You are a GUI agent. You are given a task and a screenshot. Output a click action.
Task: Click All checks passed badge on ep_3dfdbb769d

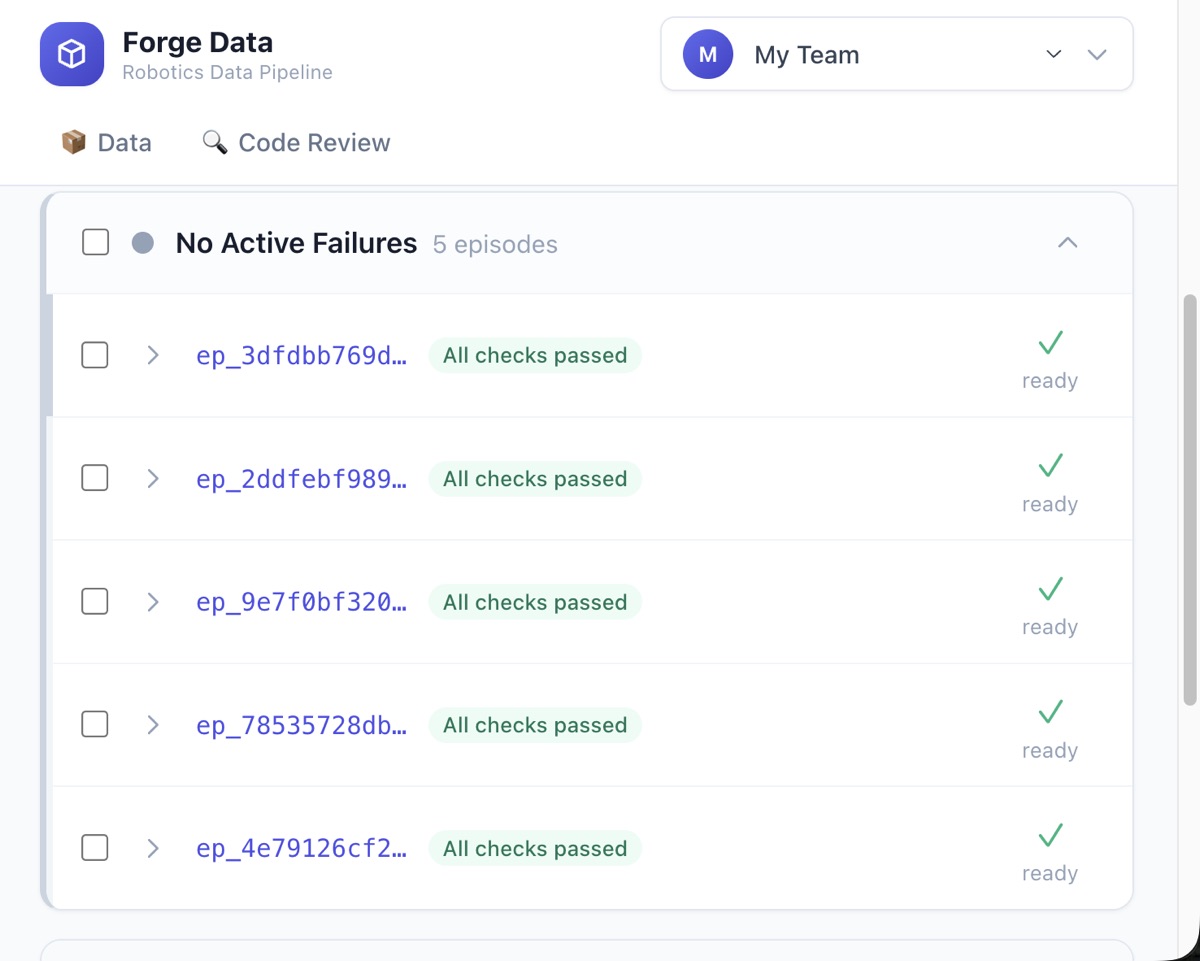(535, 355)
